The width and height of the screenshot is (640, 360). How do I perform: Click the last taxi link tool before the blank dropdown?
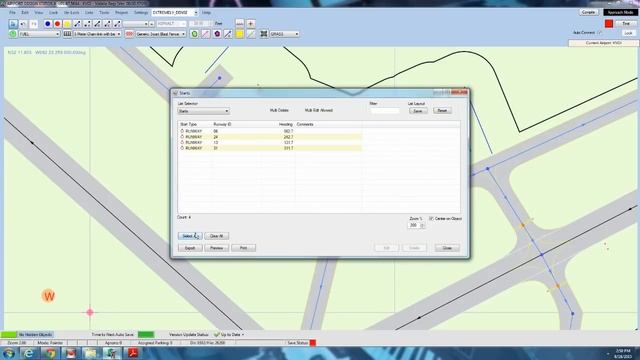(x=117, y=24)
